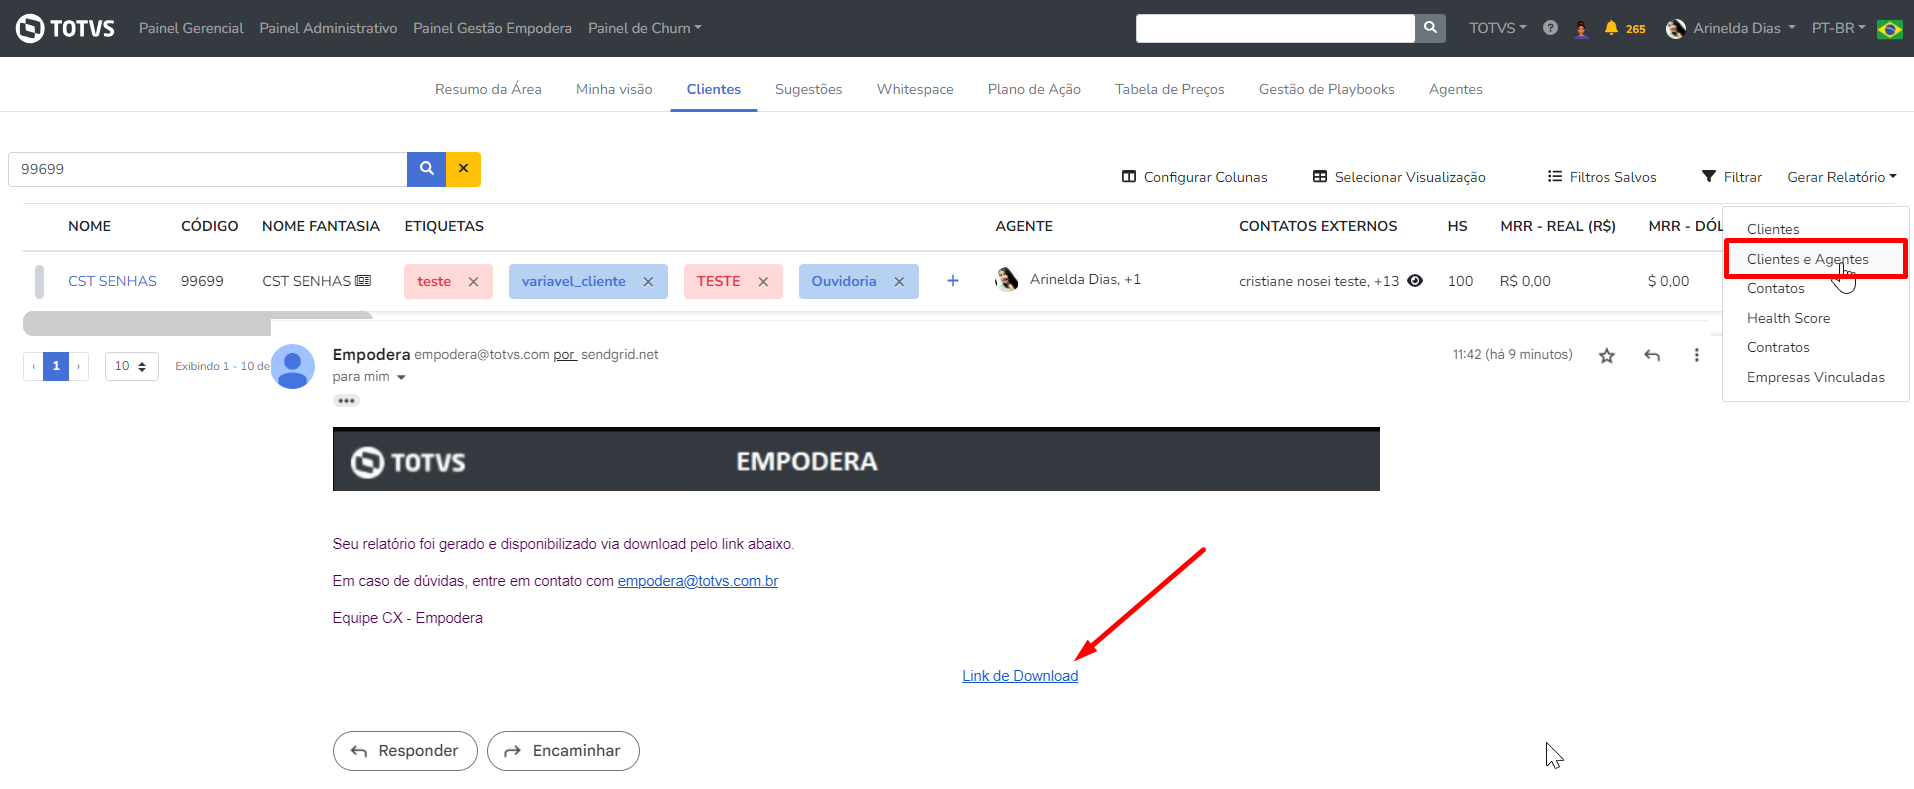Open the CST SENHAS client link
The width and height of the screenshot is (1914, 789).
(x=112, y=281)
